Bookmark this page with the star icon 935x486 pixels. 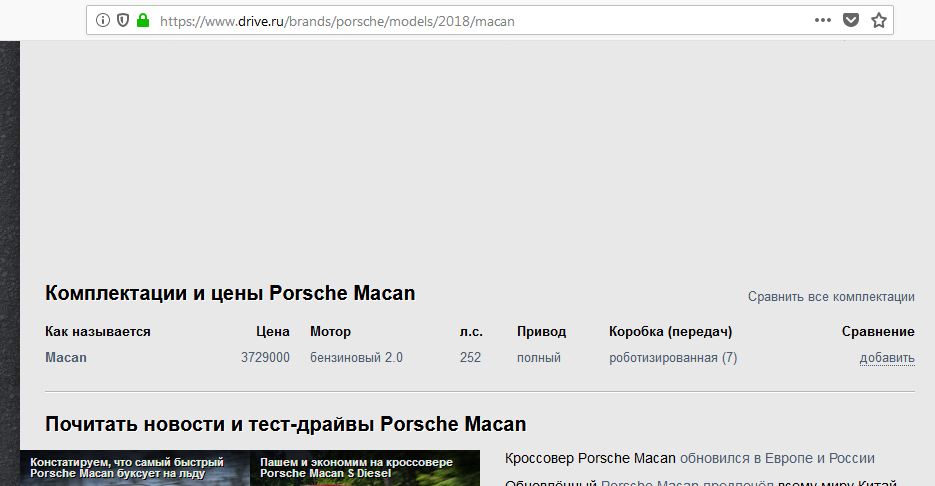click(879, 21)
